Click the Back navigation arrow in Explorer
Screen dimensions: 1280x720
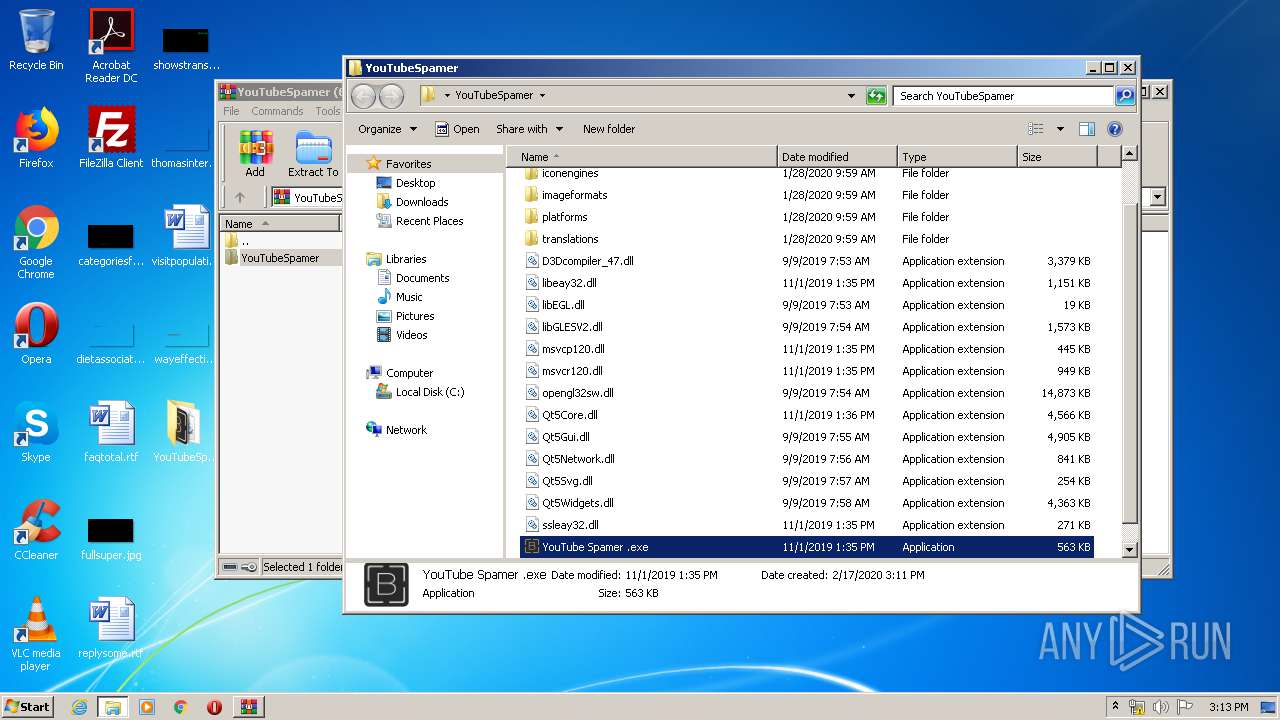[x=363, y=96]
